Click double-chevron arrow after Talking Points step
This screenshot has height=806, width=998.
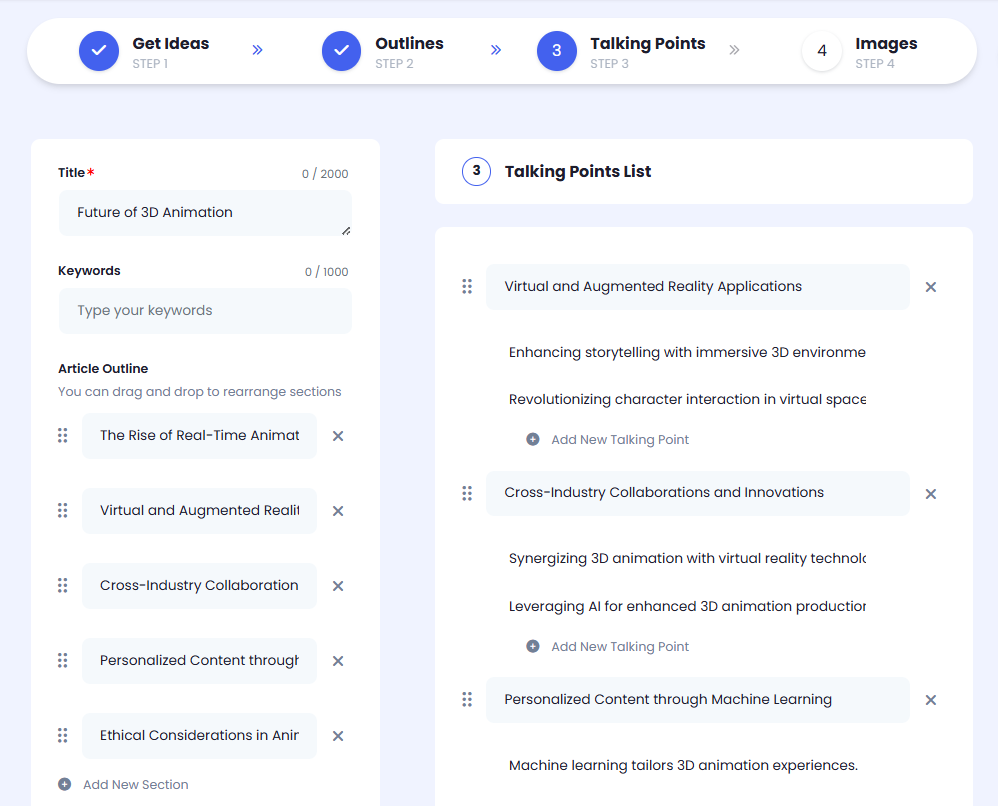[734, 50]
